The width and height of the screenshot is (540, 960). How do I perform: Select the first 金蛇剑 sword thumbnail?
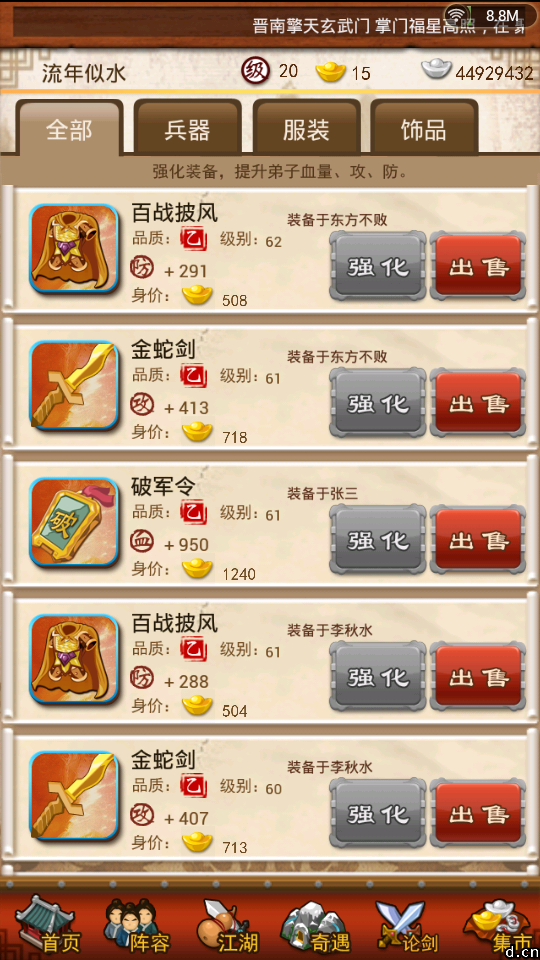point(74,386)
